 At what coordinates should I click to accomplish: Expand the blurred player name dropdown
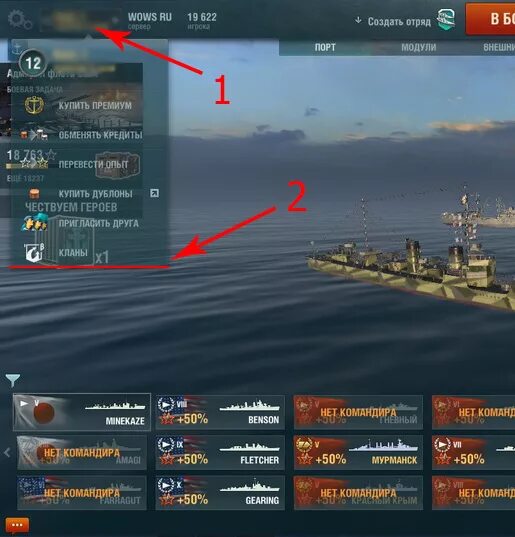tap(80, 20)
